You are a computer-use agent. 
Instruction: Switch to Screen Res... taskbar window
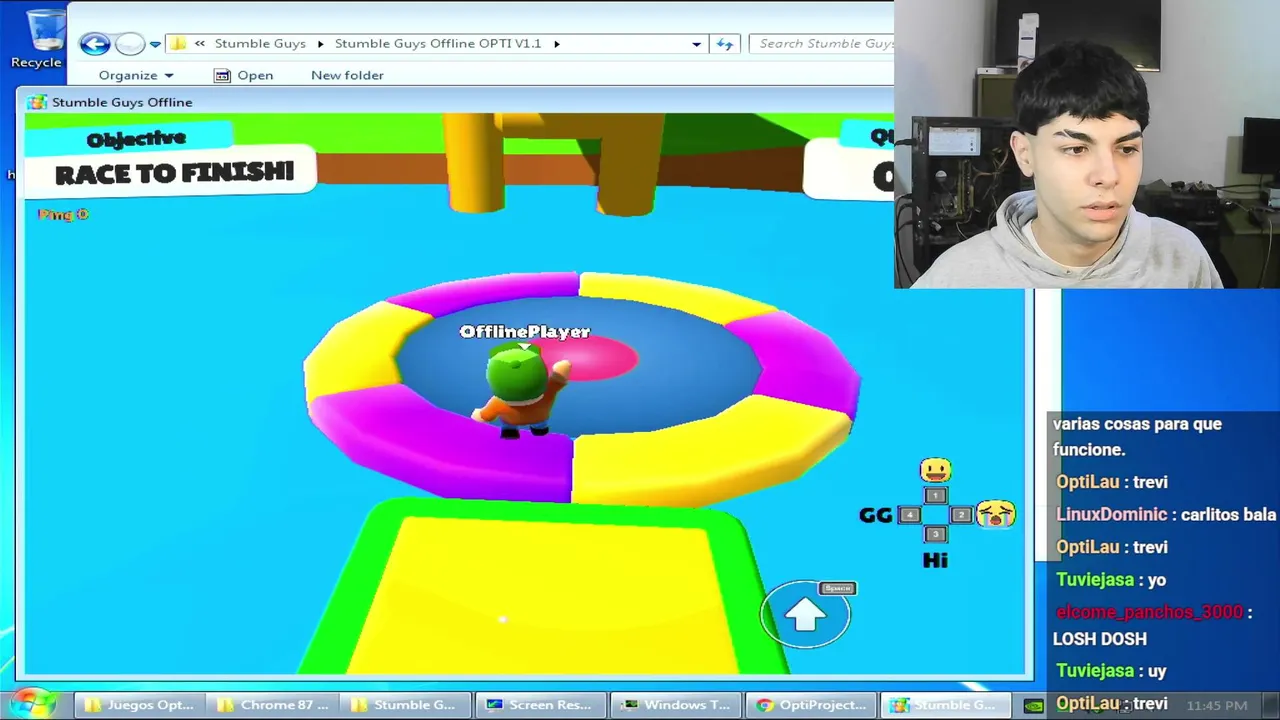540,705
